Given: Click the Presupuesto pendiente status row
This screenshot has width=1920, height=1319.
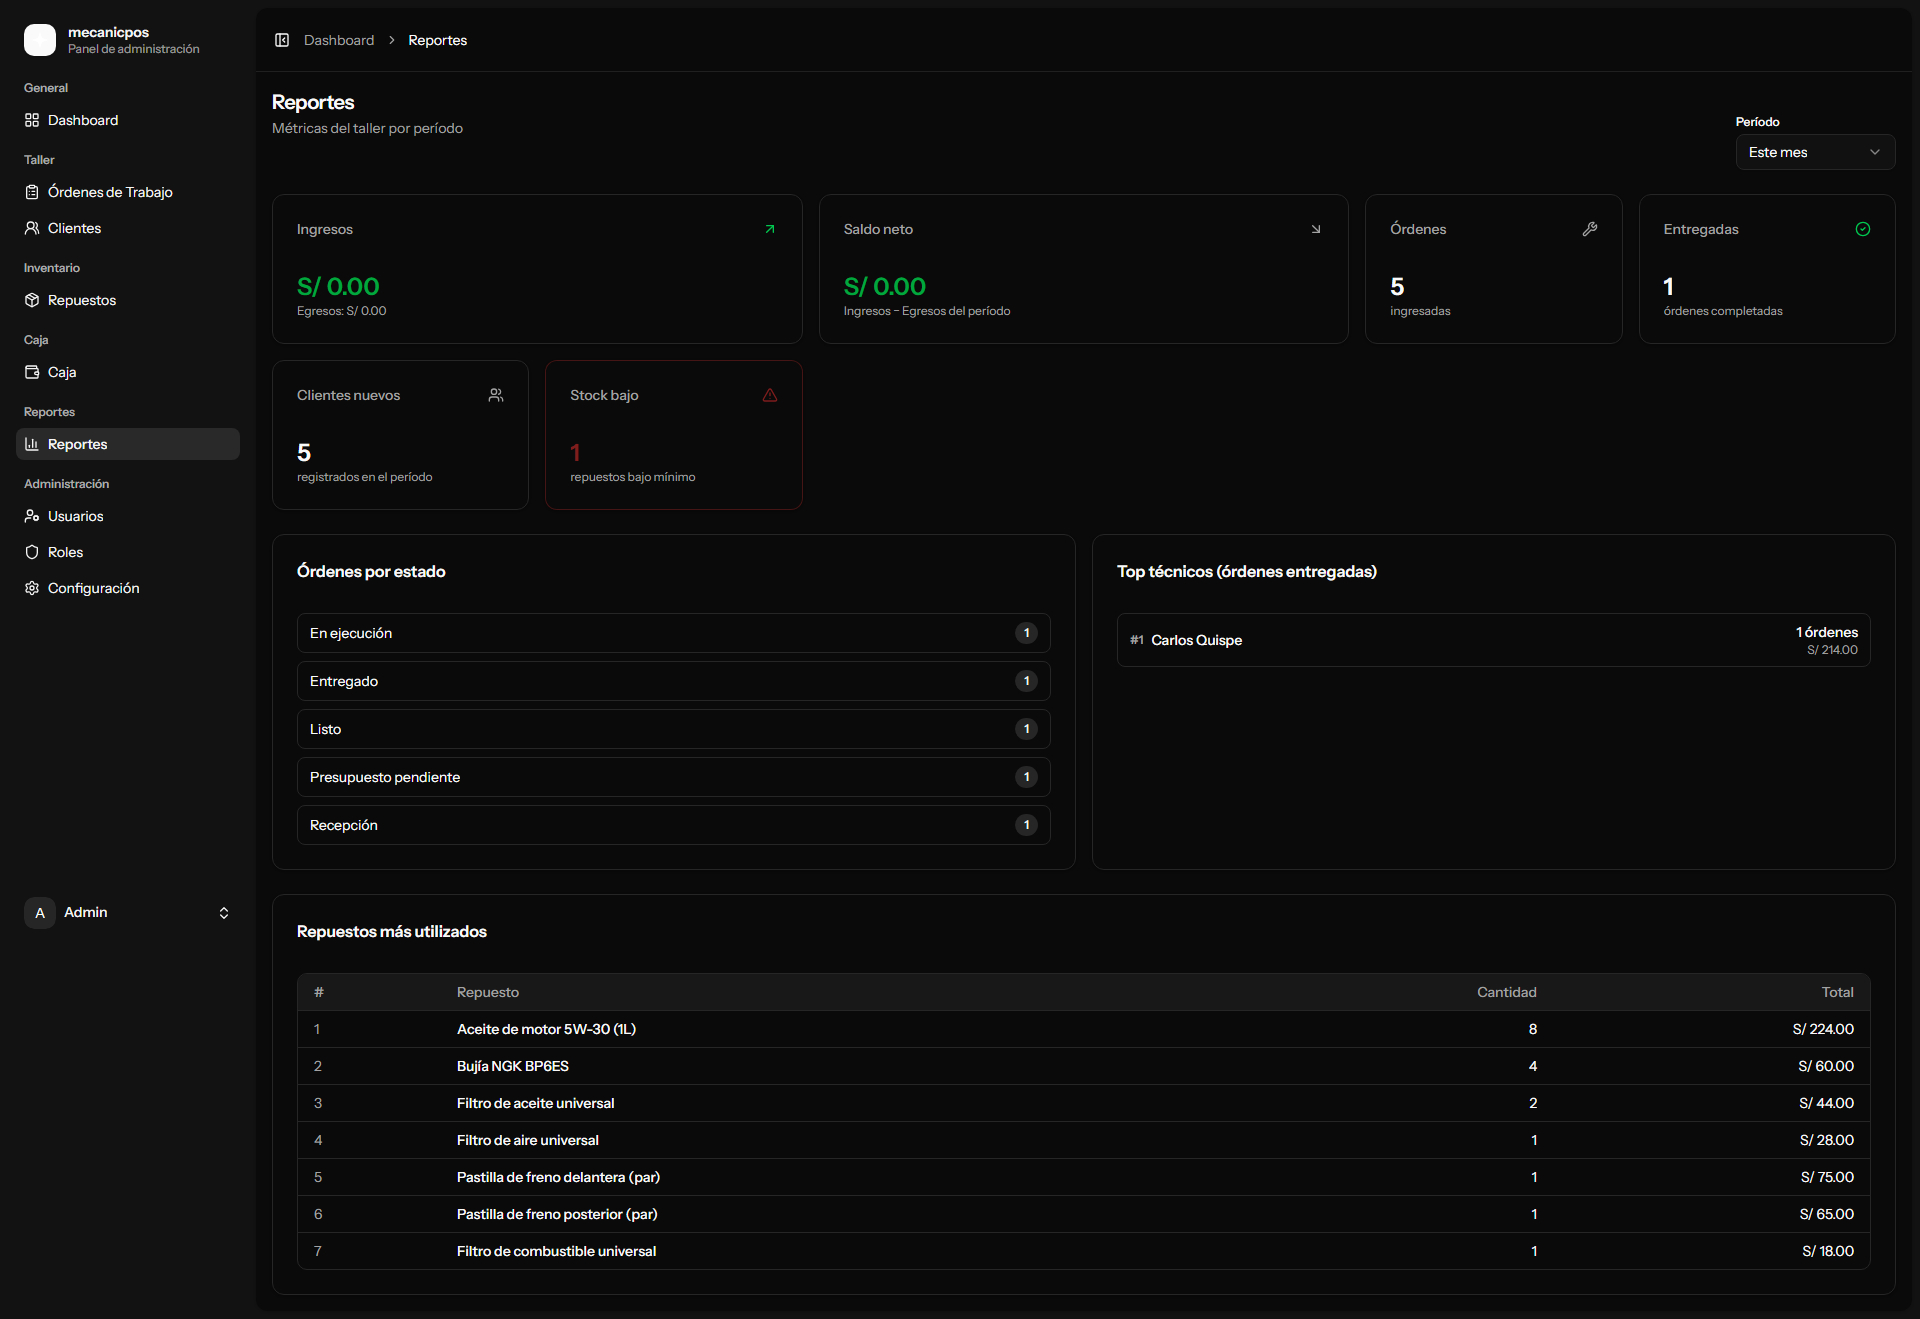Looking at the screenshot, I should coord(673,777).
